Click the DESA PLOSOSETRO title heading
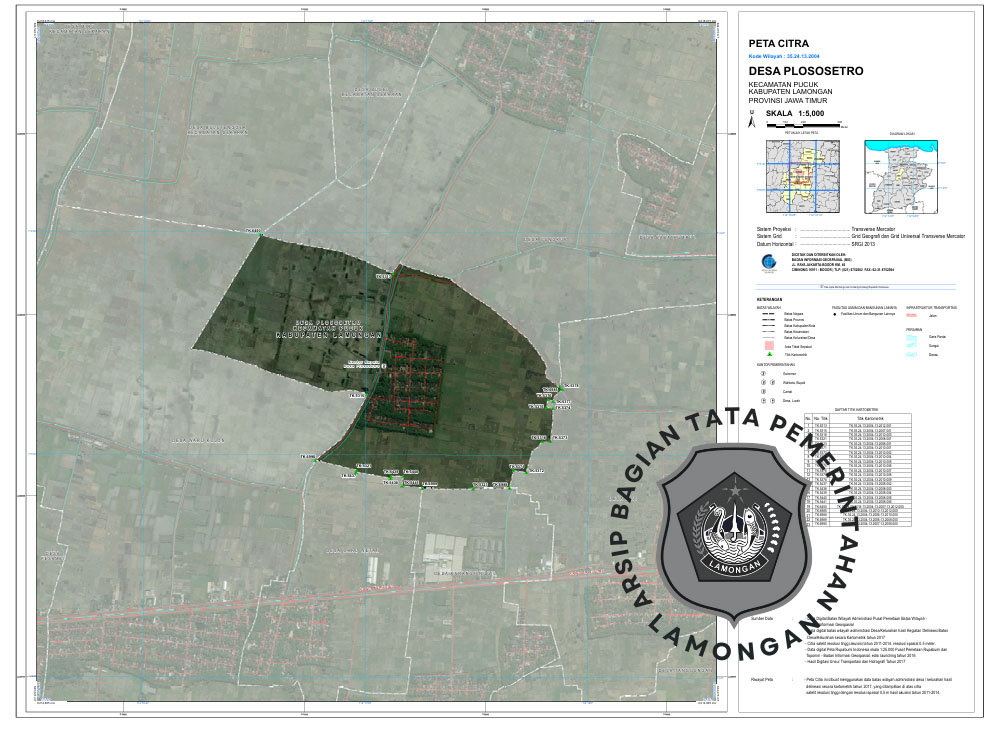The width and height of the screenshot is (998, 729). tap(805, 72)
